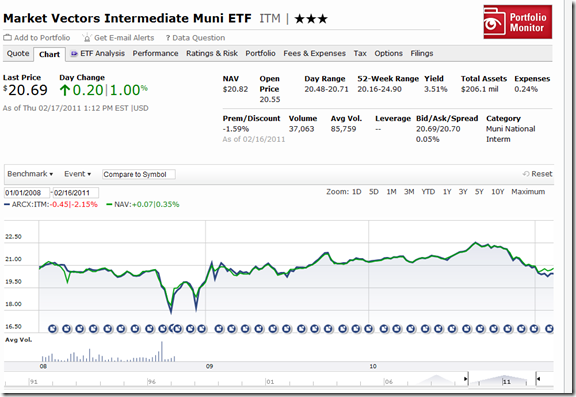Click the ITM ticker symbol
The image size is (576, 397).
pos(270,18)
